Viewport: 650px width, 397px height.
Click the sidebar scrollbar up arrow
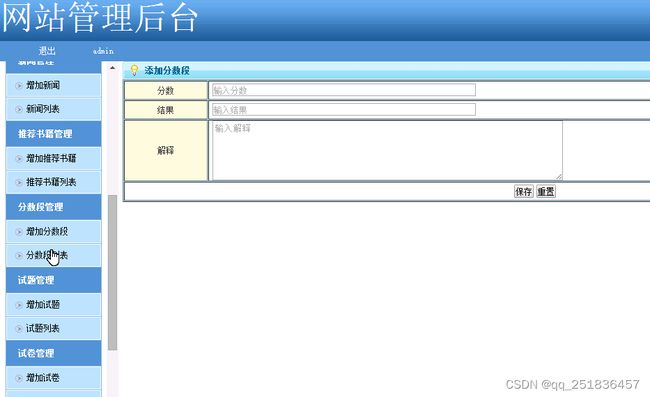tap(112, 68)
